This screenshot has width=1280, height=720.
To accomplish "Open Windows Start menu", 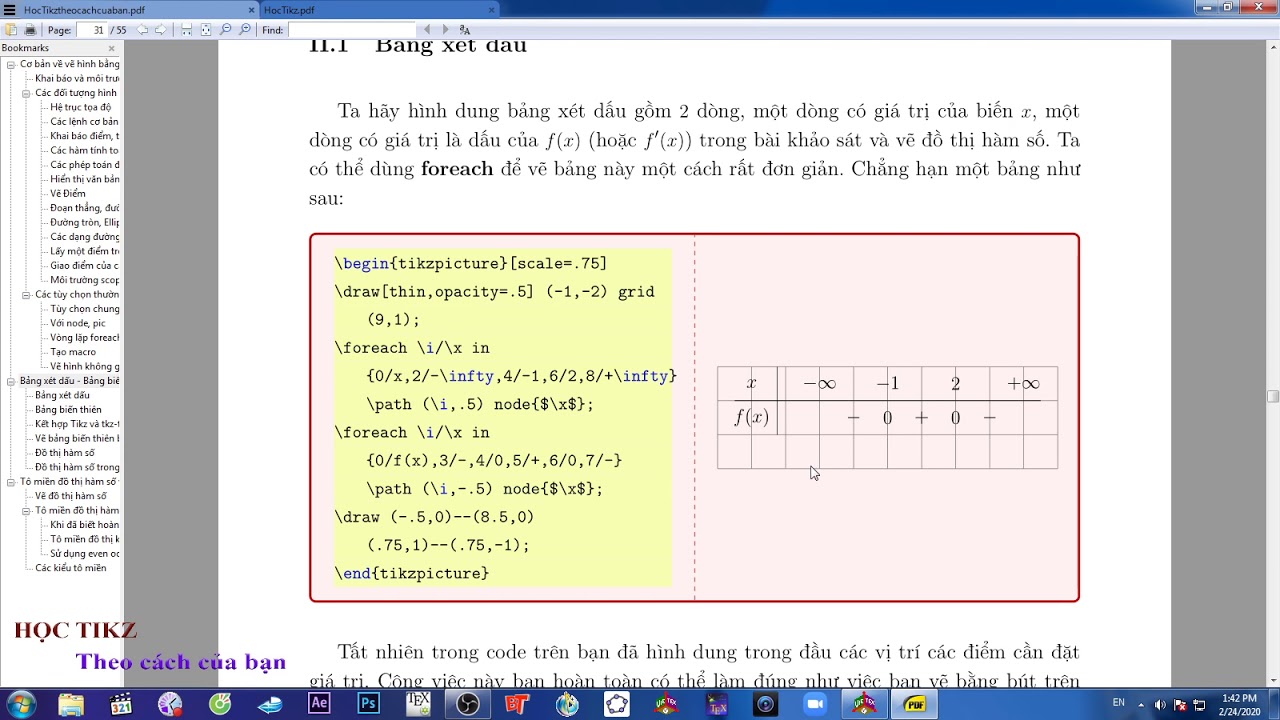I will 21,704.
